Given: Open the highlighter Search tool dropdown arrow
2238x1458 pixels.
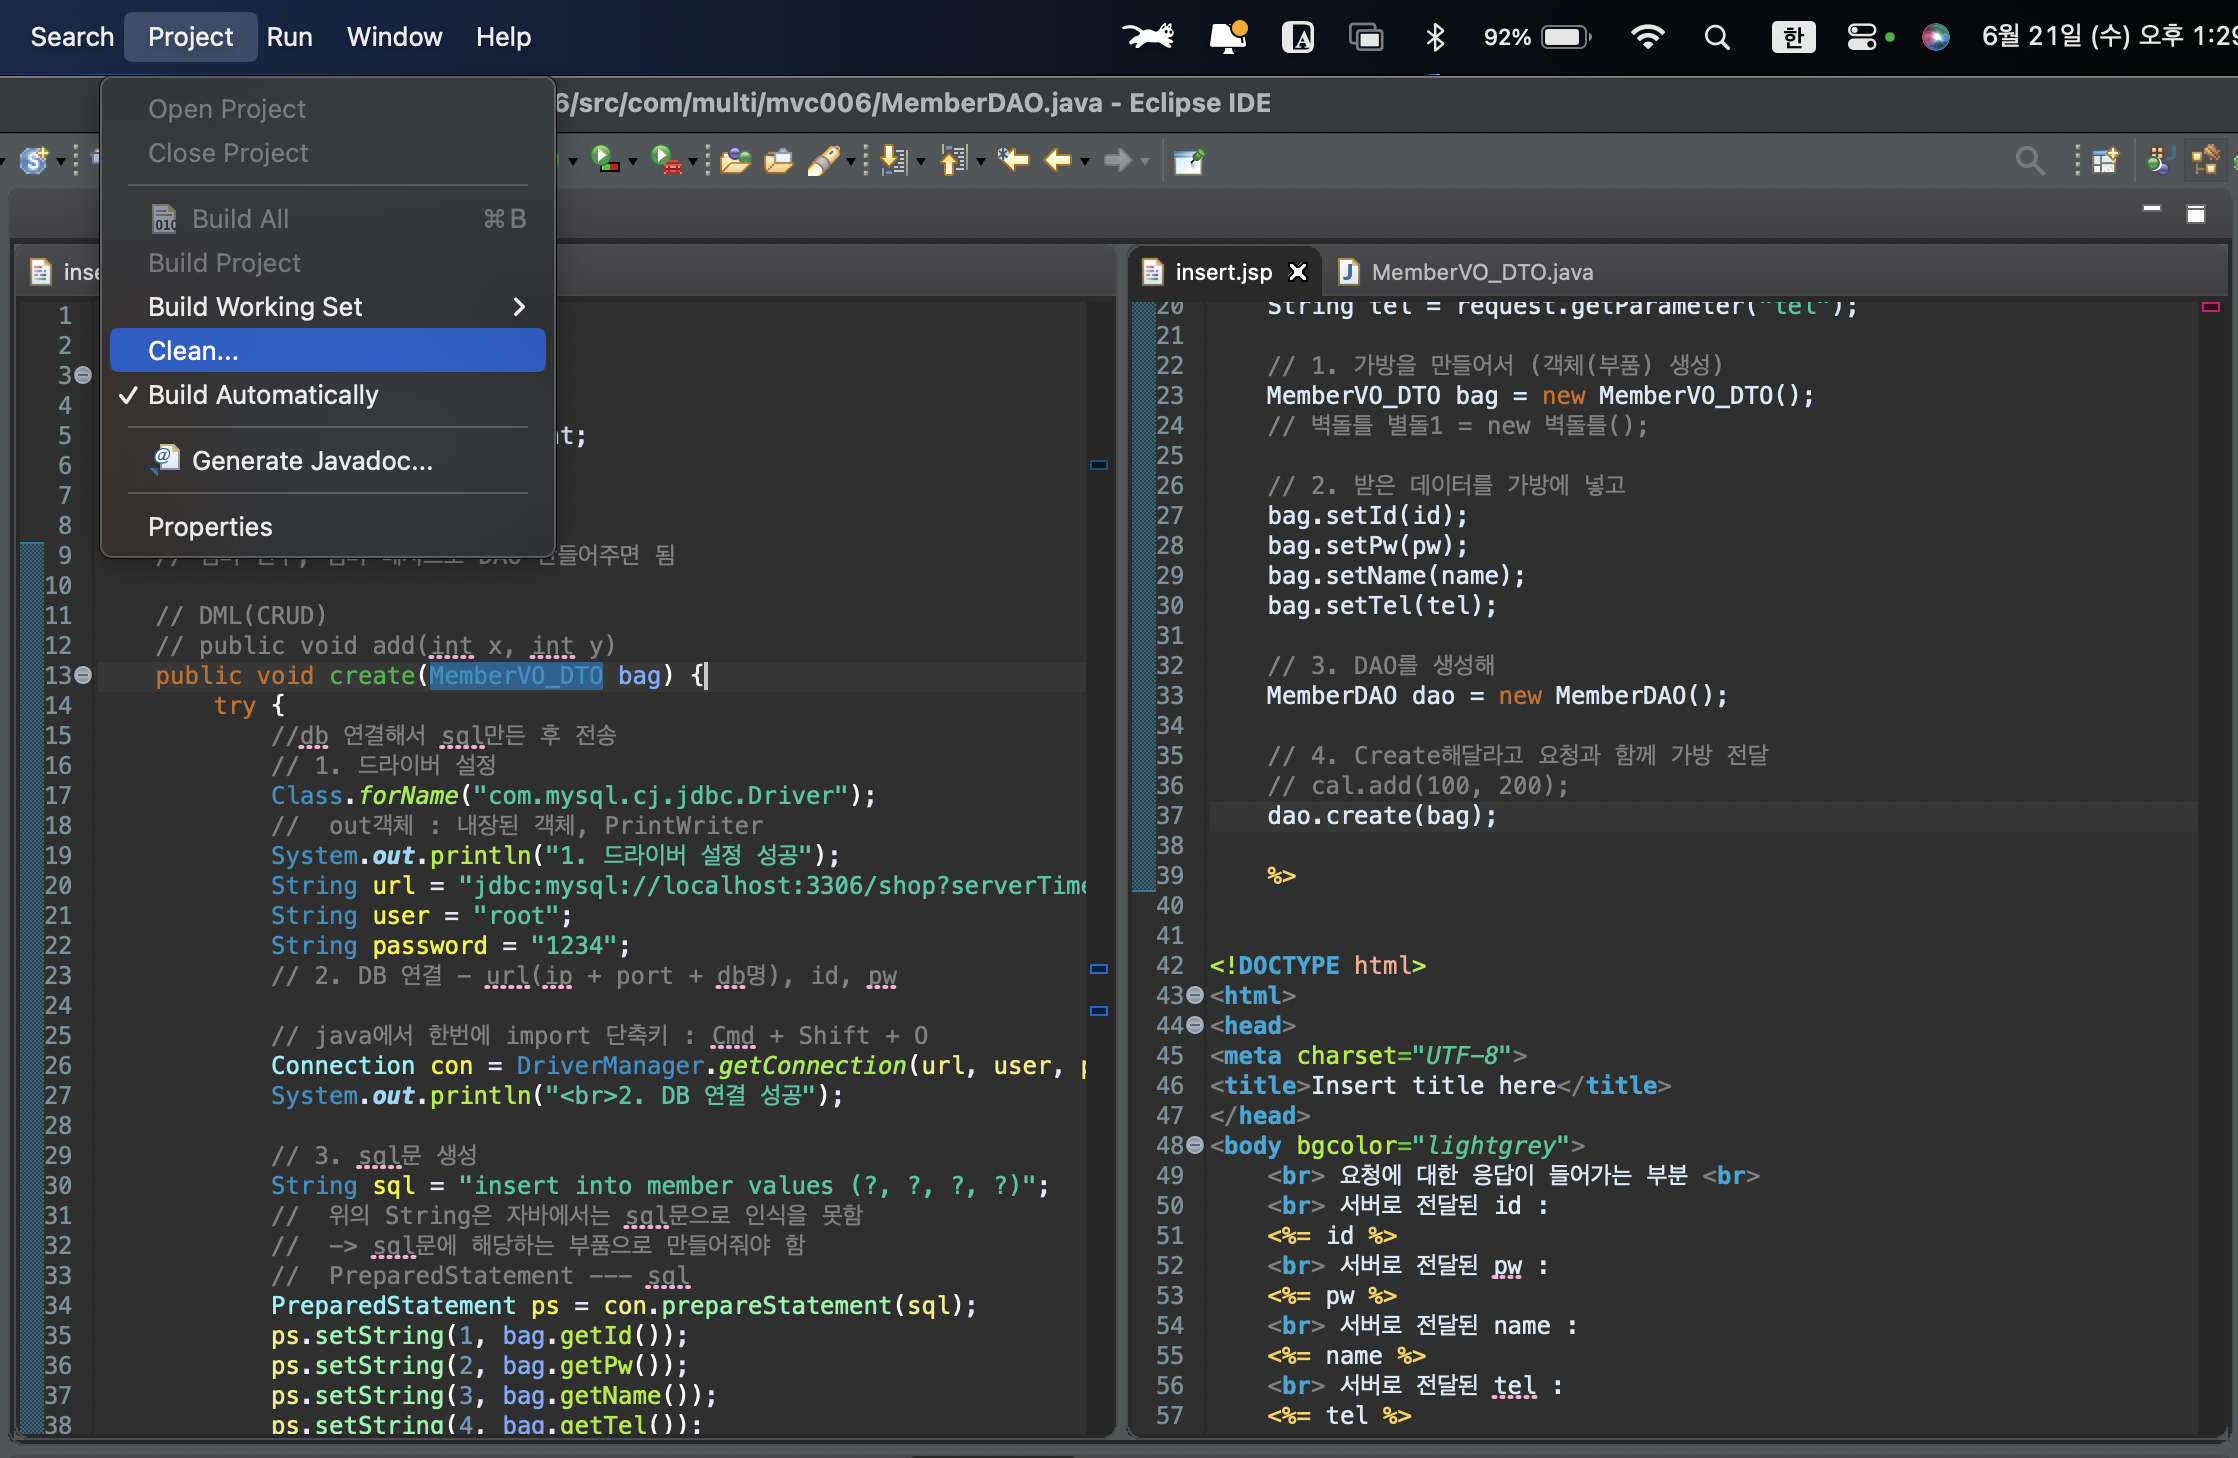Looking at the screenshot, I should pos(850,161).
